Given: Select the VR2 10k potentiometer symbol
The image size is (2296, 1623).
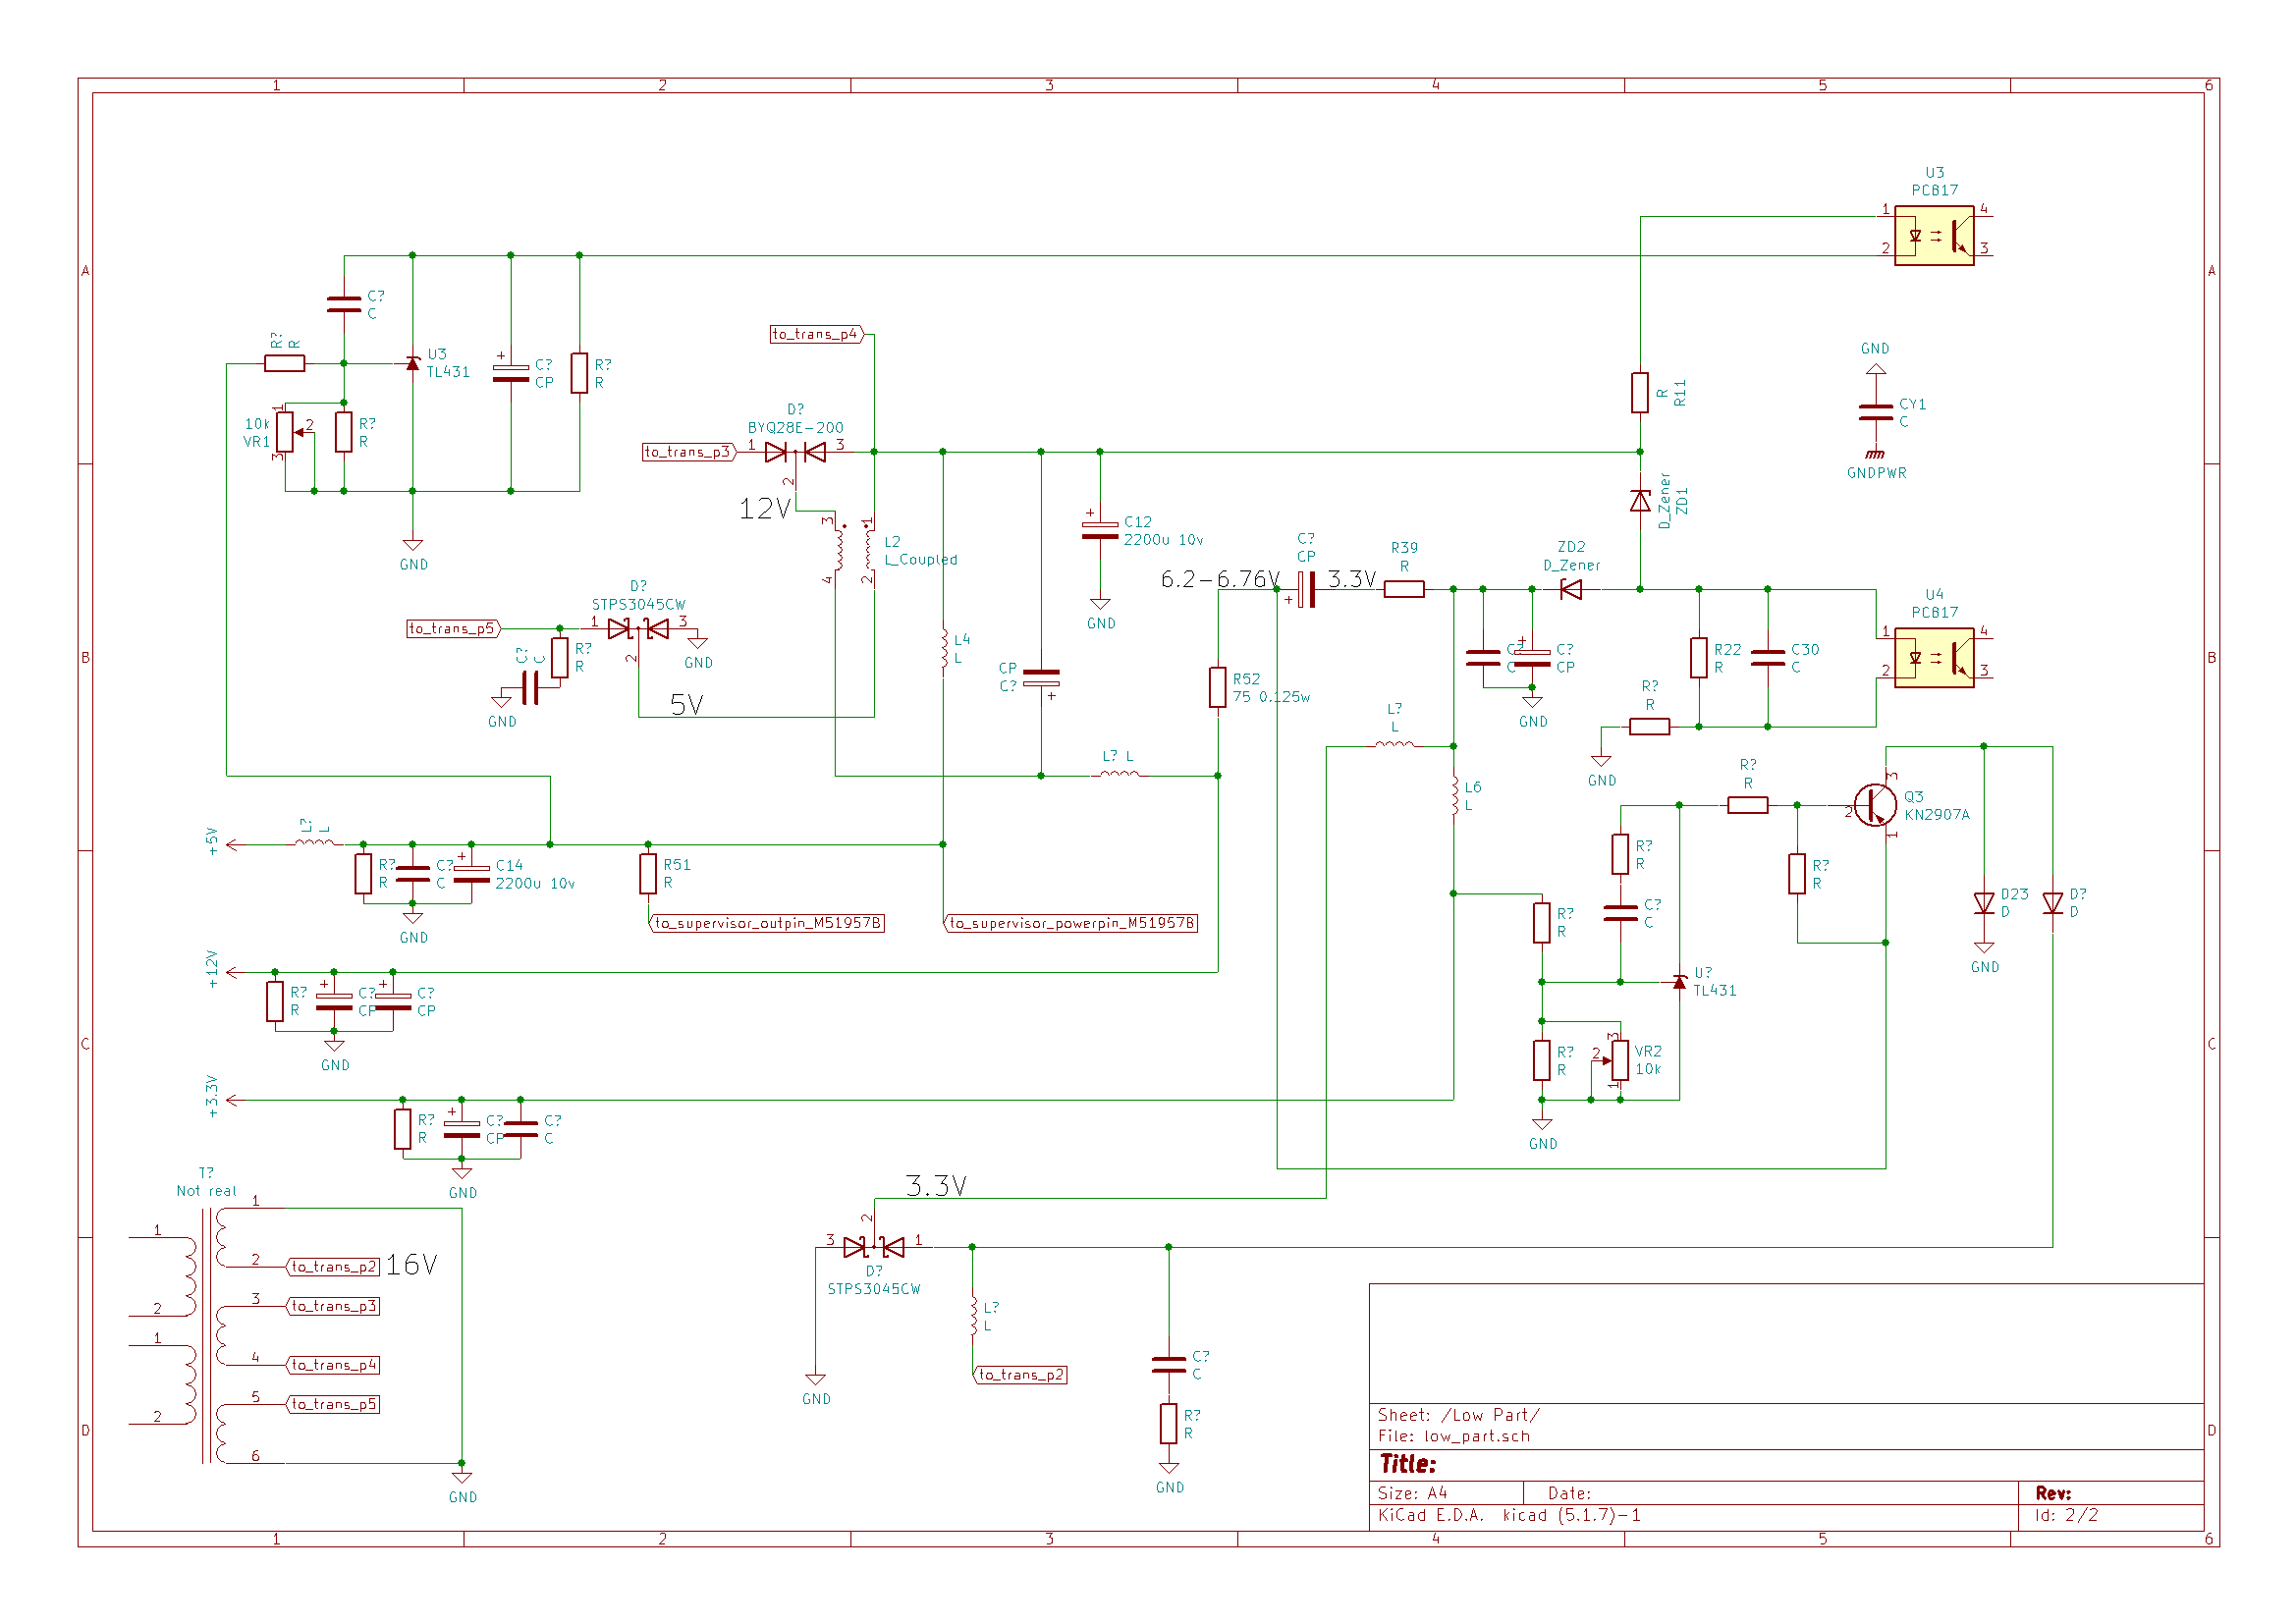Looking at the screenshot, I should [1622, 1062].
